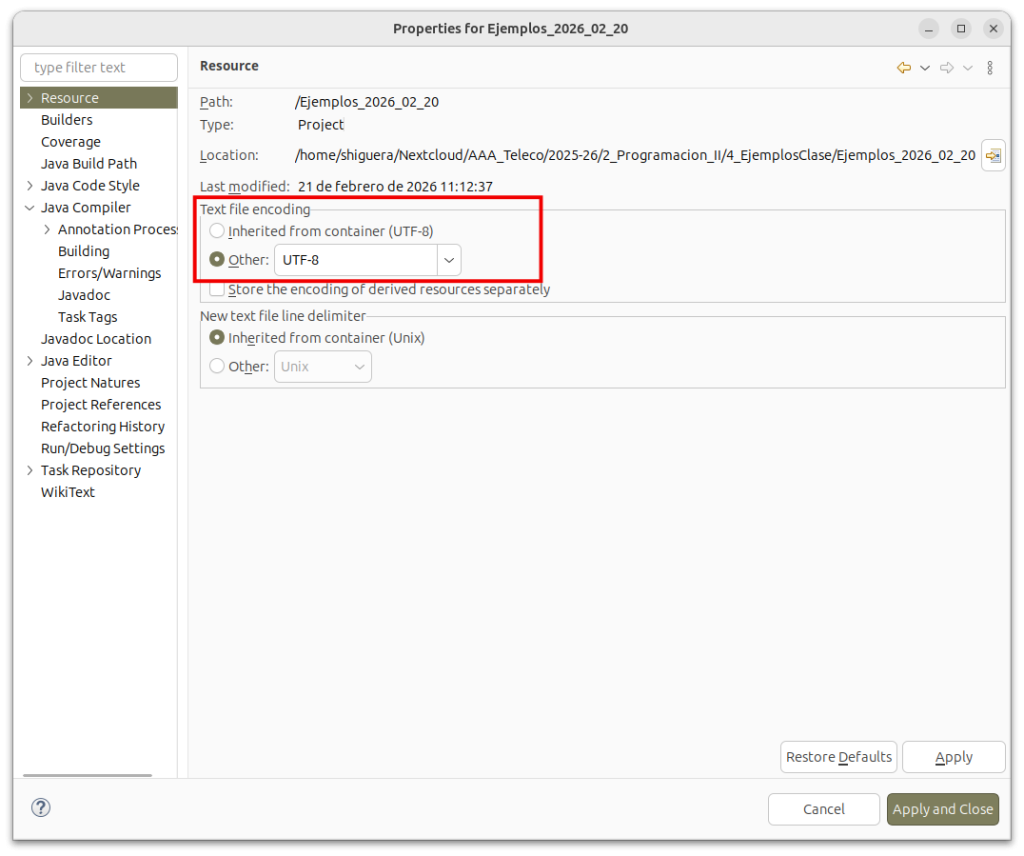Select Inherited from container (UTF-8) radio

217,231
